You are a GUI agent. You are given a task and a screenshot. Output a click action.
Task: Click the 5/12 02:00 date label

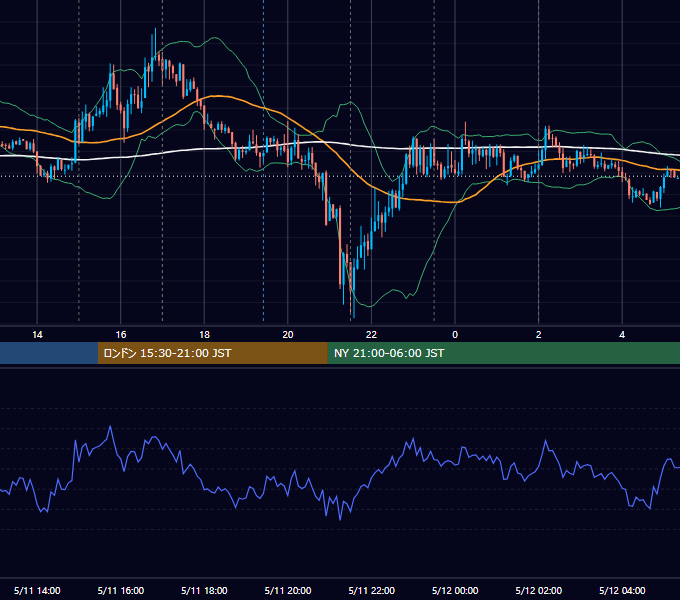click(x=539, y=590)
